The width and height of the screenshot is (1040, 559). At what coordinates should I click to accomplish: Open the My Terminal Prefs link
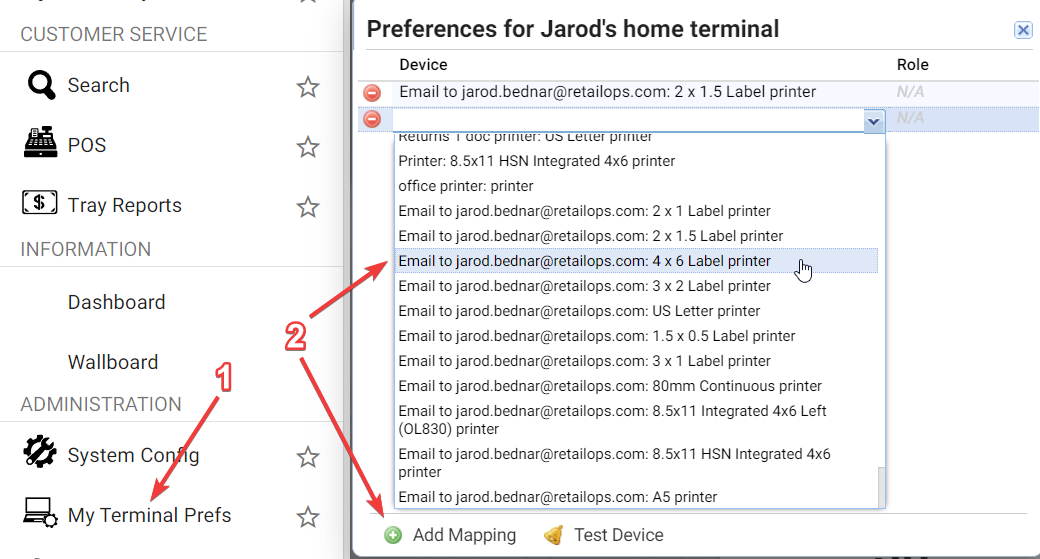click(x=149, y=516)
